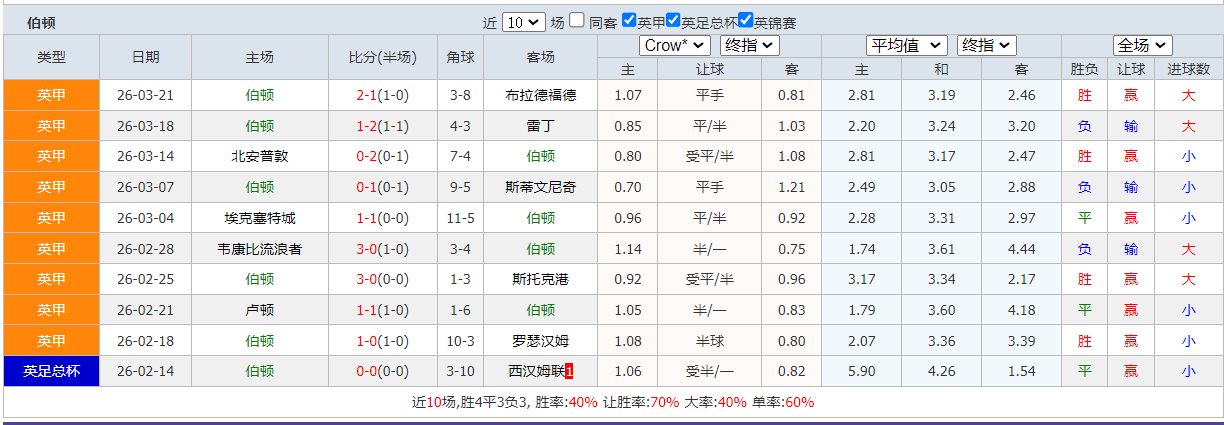Click the score 0-0(0-0) vs 西汉姆联
The width and height of the screenshot is (1224, 425).
pyautogui.click(x=384, y=371)
